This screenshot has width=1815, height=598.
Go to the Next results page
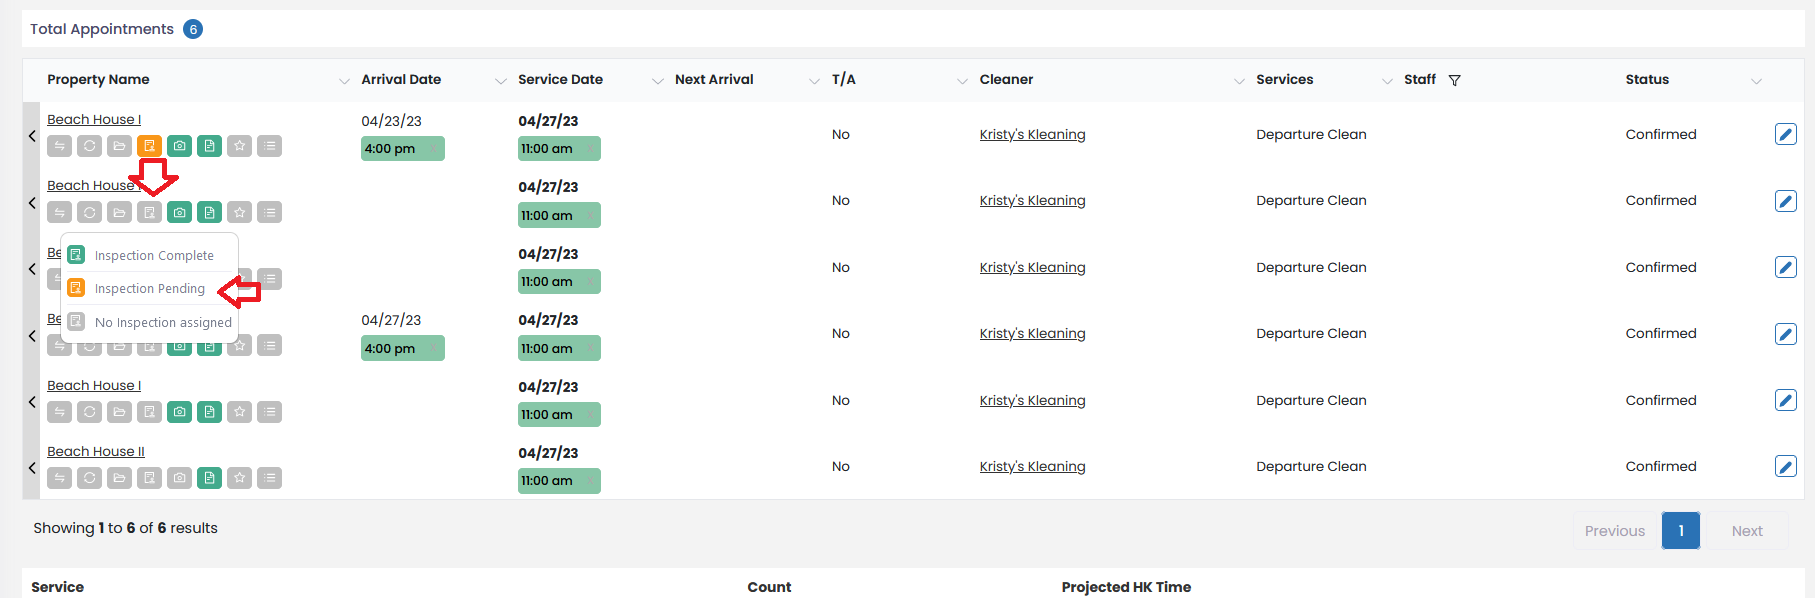click(1746, 531)
